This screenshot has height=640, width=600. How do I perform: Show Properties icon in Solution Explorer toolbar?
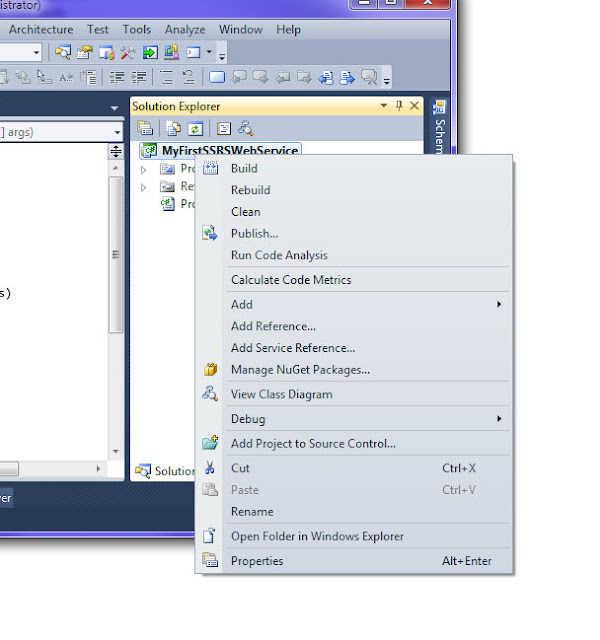coord(145,129)
